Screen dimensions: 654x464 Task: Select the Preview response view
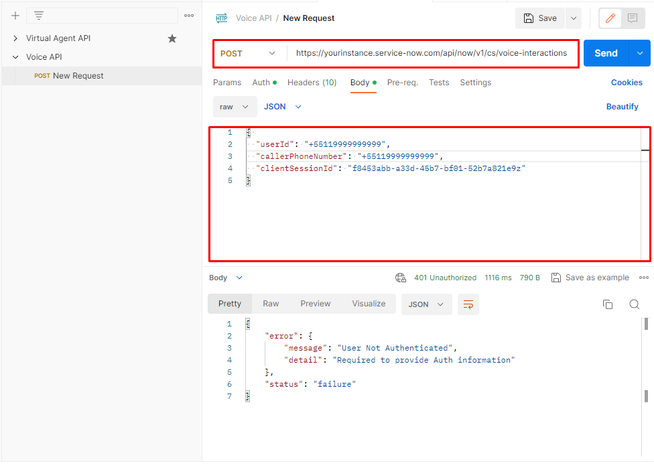pyautogui.click(x=315, y=304)
